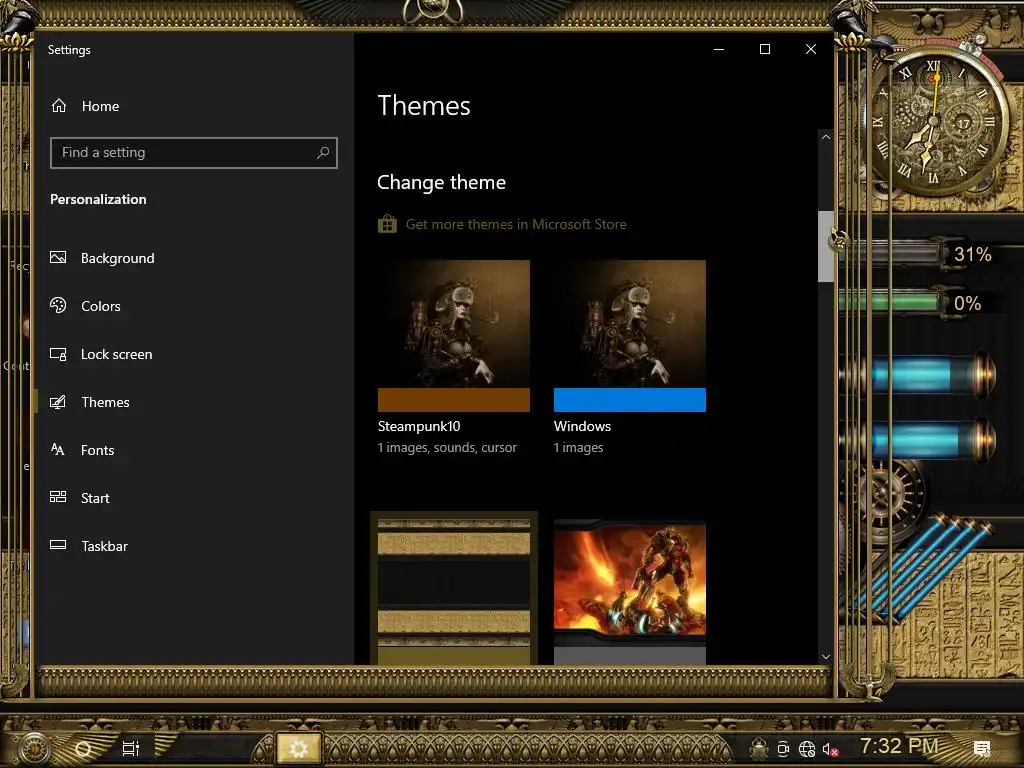Click the Find a setting search box
The width and height of the screenshot is (1024, 768).
point(193,153)
